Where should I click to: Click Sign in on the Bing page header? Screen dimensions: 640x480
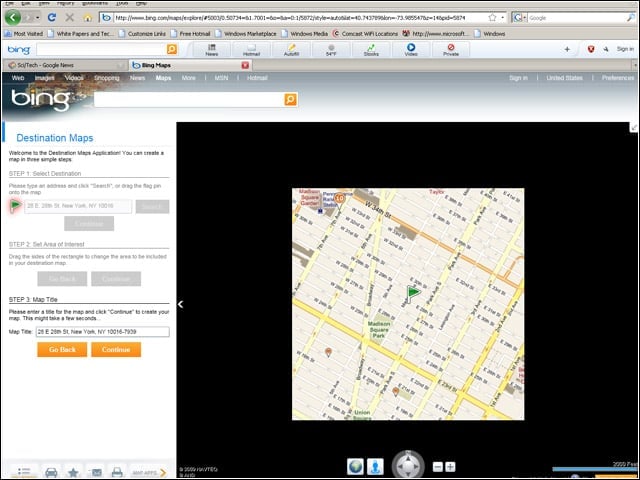click(x=518, y=78)
